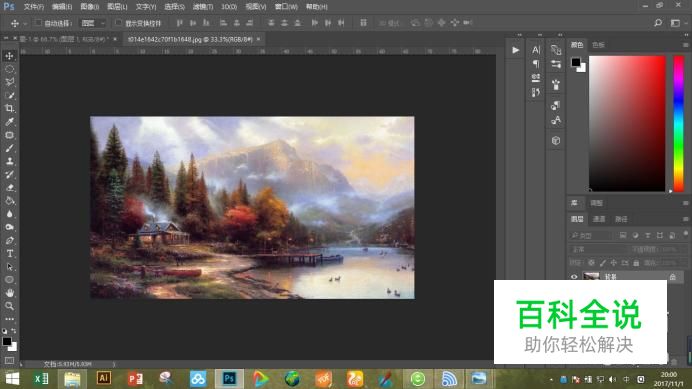
Task: Select the Elliptical Marquee tool
Action: click(9, 69)
